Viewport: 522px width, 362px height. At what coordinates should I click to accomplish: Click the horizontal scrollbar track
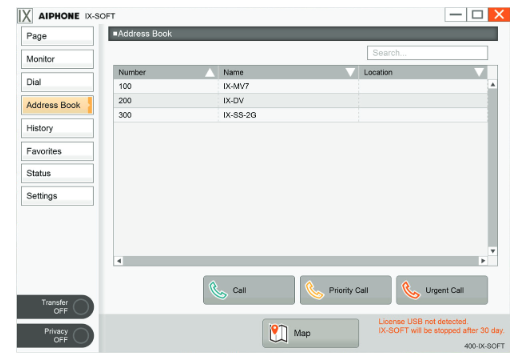(301, 261)
